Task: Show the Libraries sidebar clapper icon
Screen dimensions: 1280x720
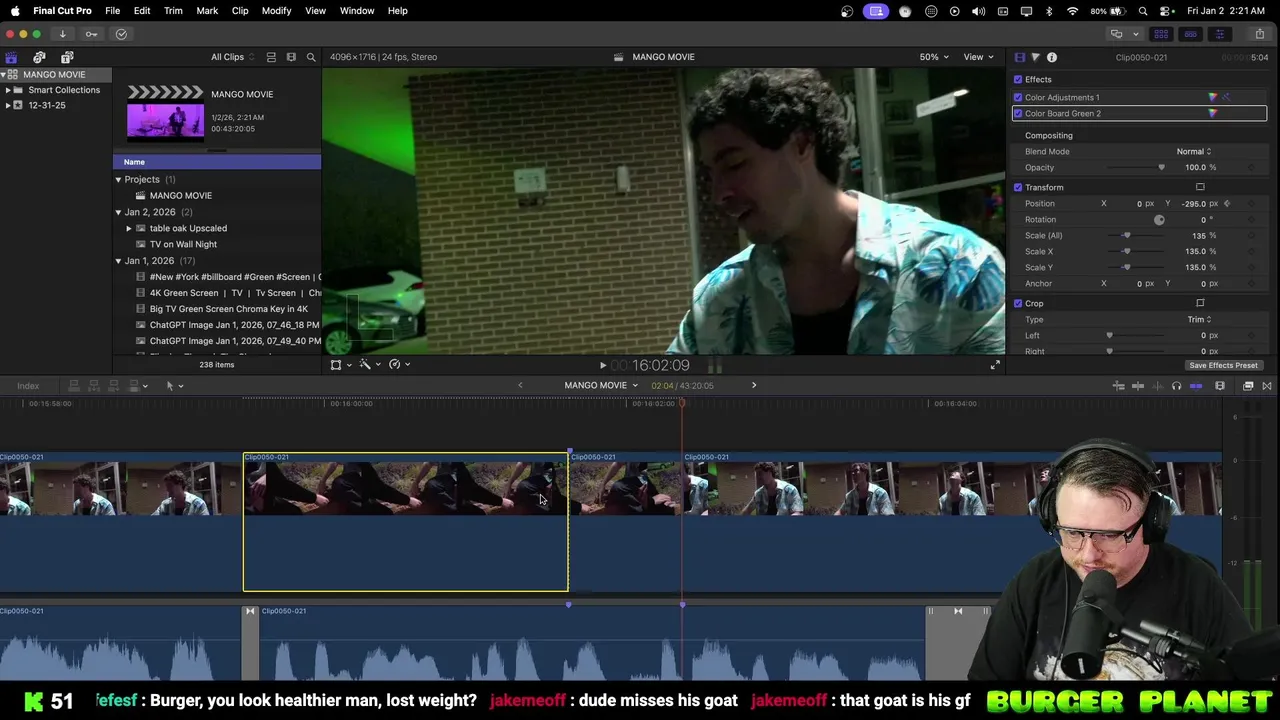Action: click(11, 57)
